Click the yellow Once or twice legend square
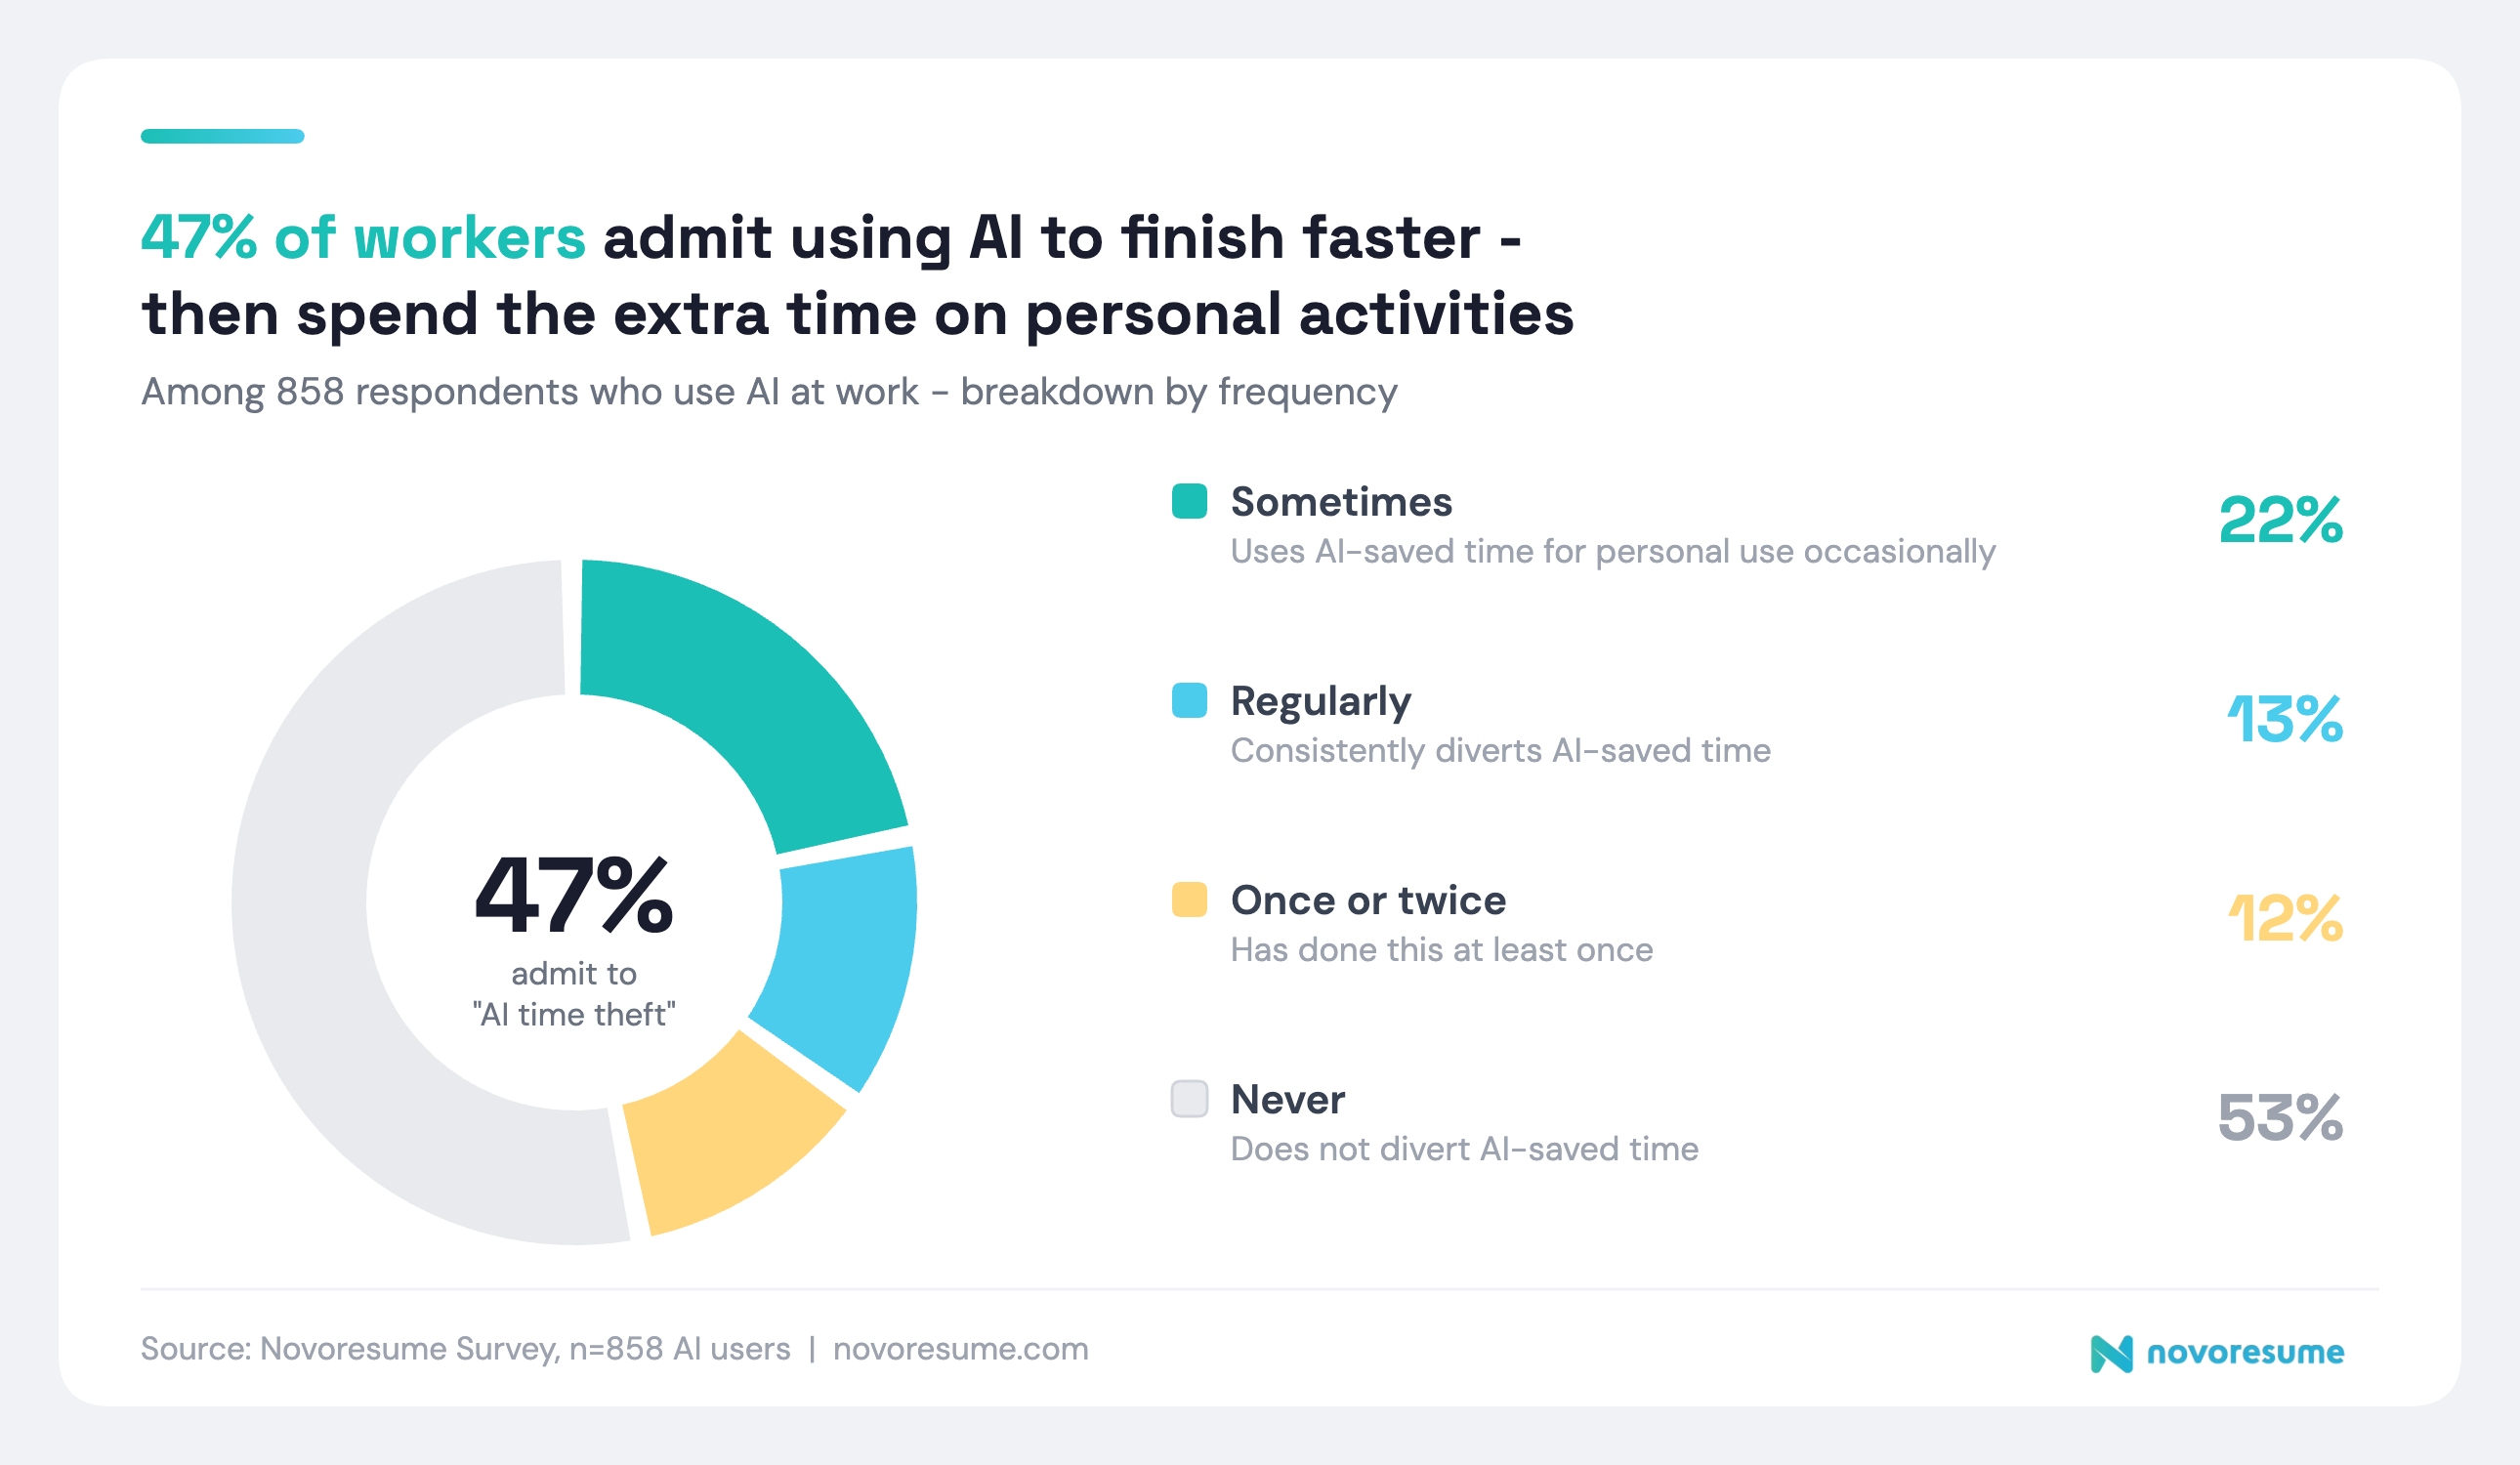The image size is (2520, 1465). [1189, 899]
